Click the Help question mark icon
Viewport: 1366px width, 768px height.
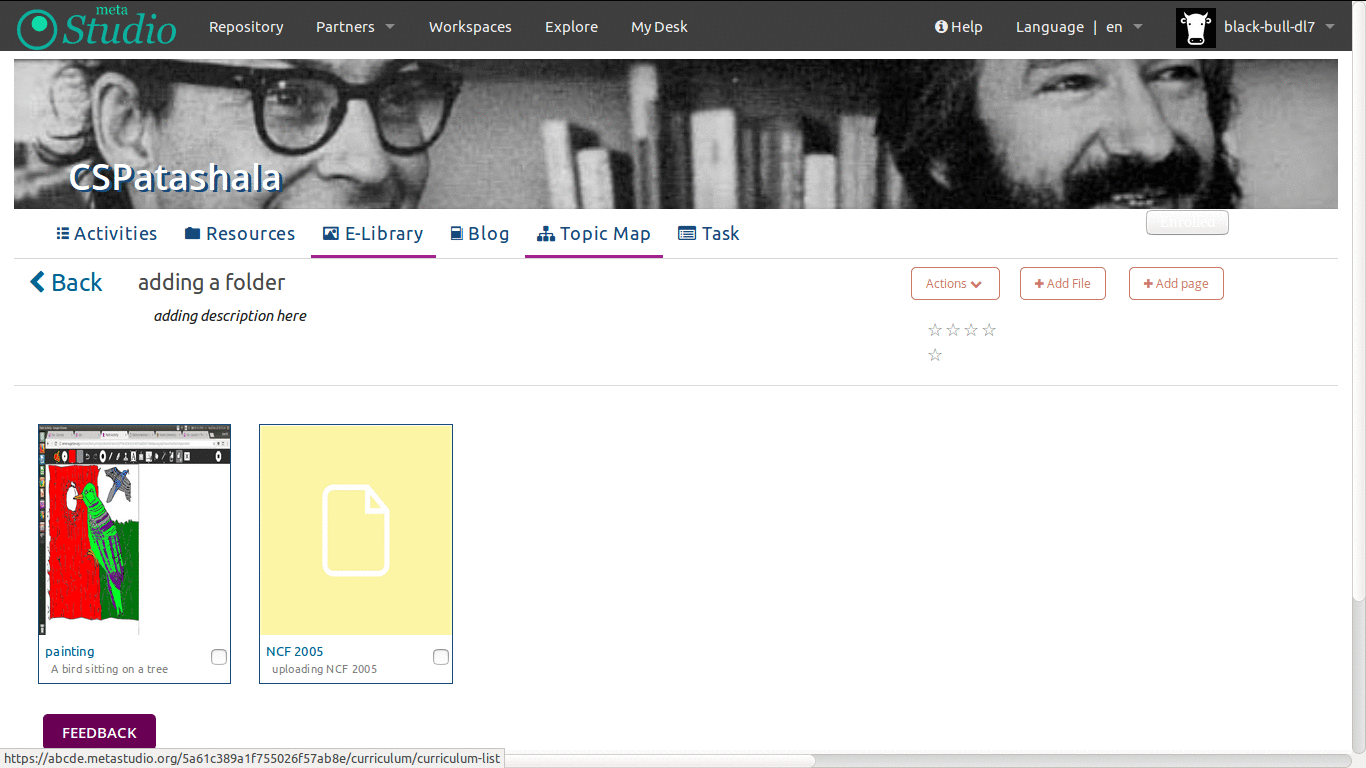click(x=941, y=27)
